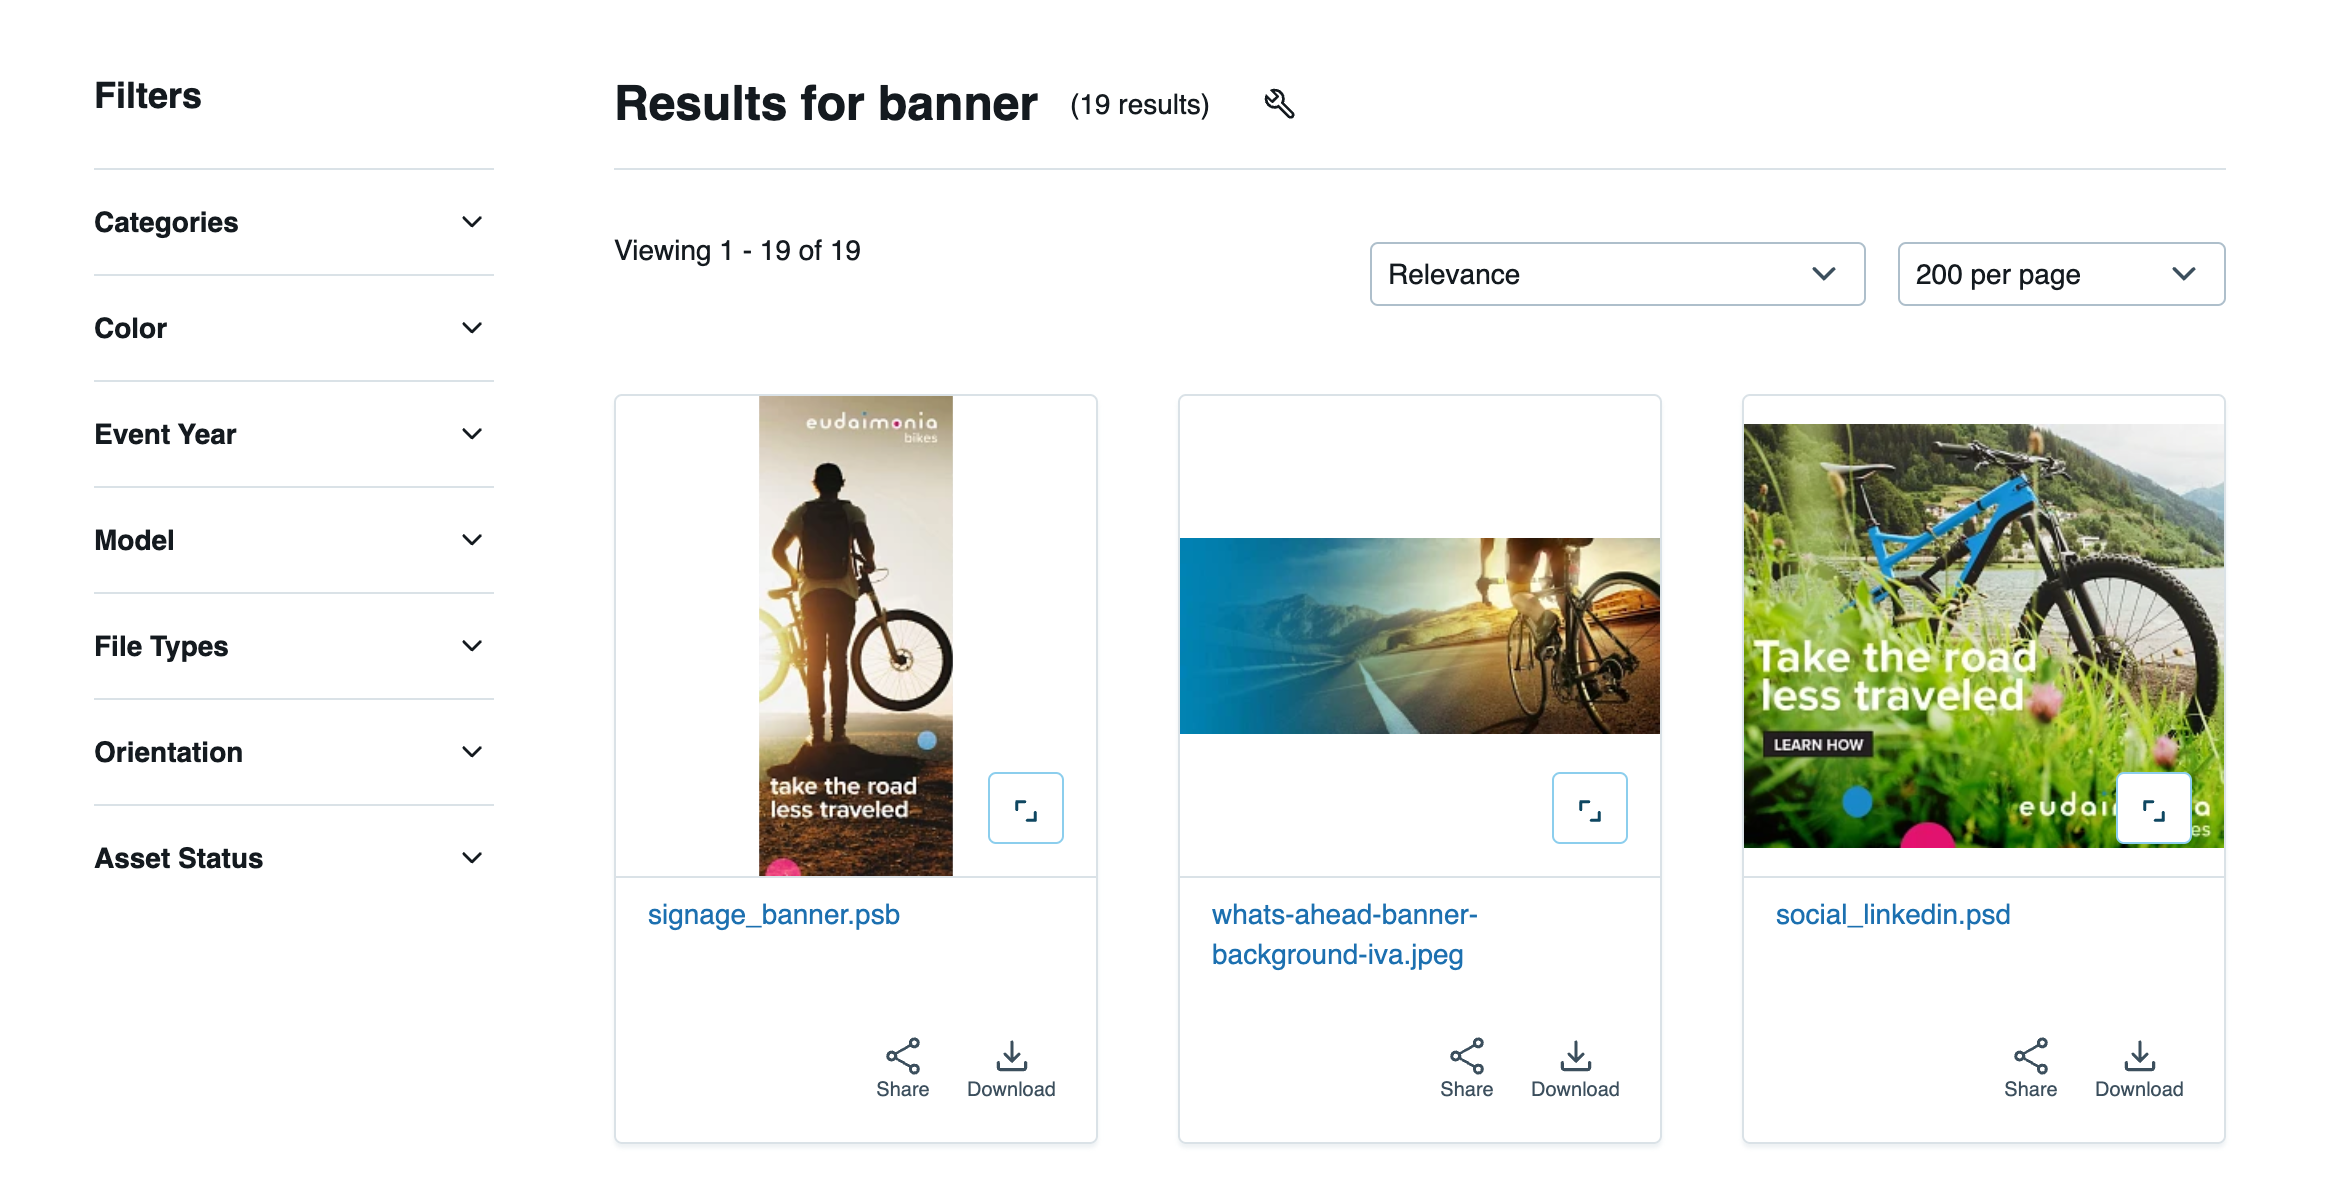Open the Relevance sort dropdown
Image resolution: width=2334 pixels, height=1182 pixels.
(1616, 274)
